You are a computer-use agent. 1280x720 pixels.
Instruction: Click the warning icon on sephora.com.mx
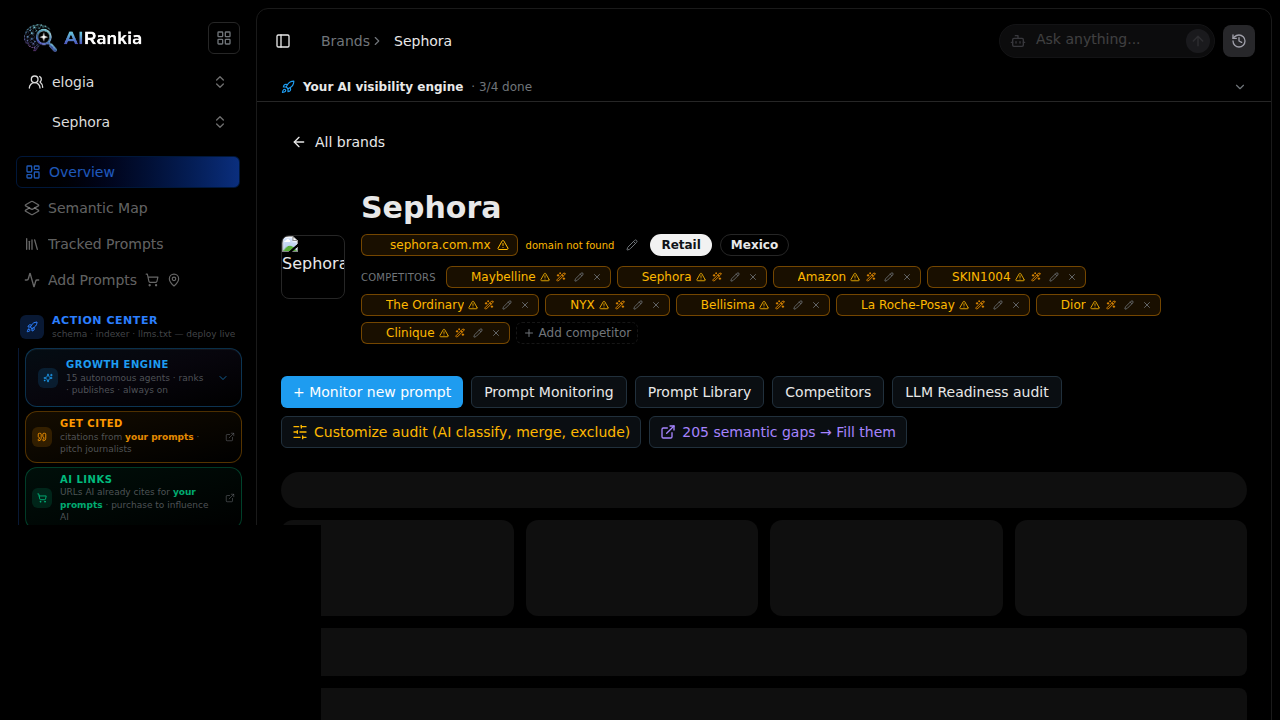click(503, 245)
